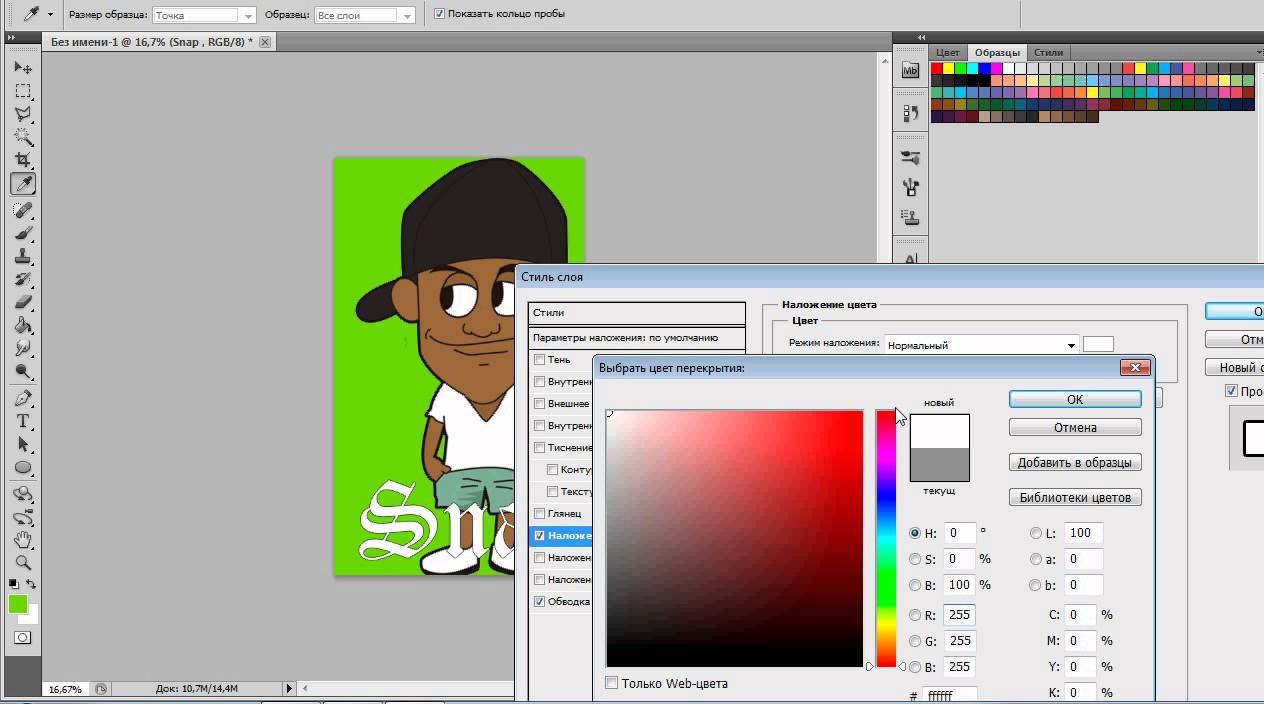Select the Healing Brush tool
The height and width of the screenshot is (704, 1264).
(x=23, y=210)
